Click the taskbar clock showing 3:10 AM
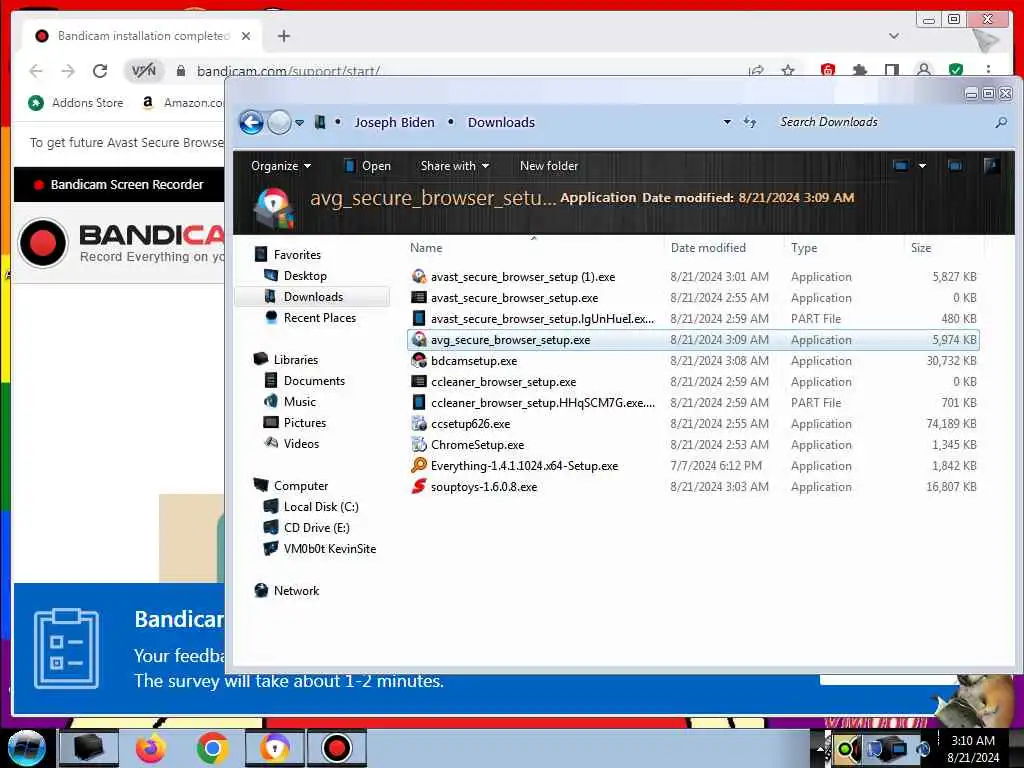1024x768 pixels. click(973, 749)
